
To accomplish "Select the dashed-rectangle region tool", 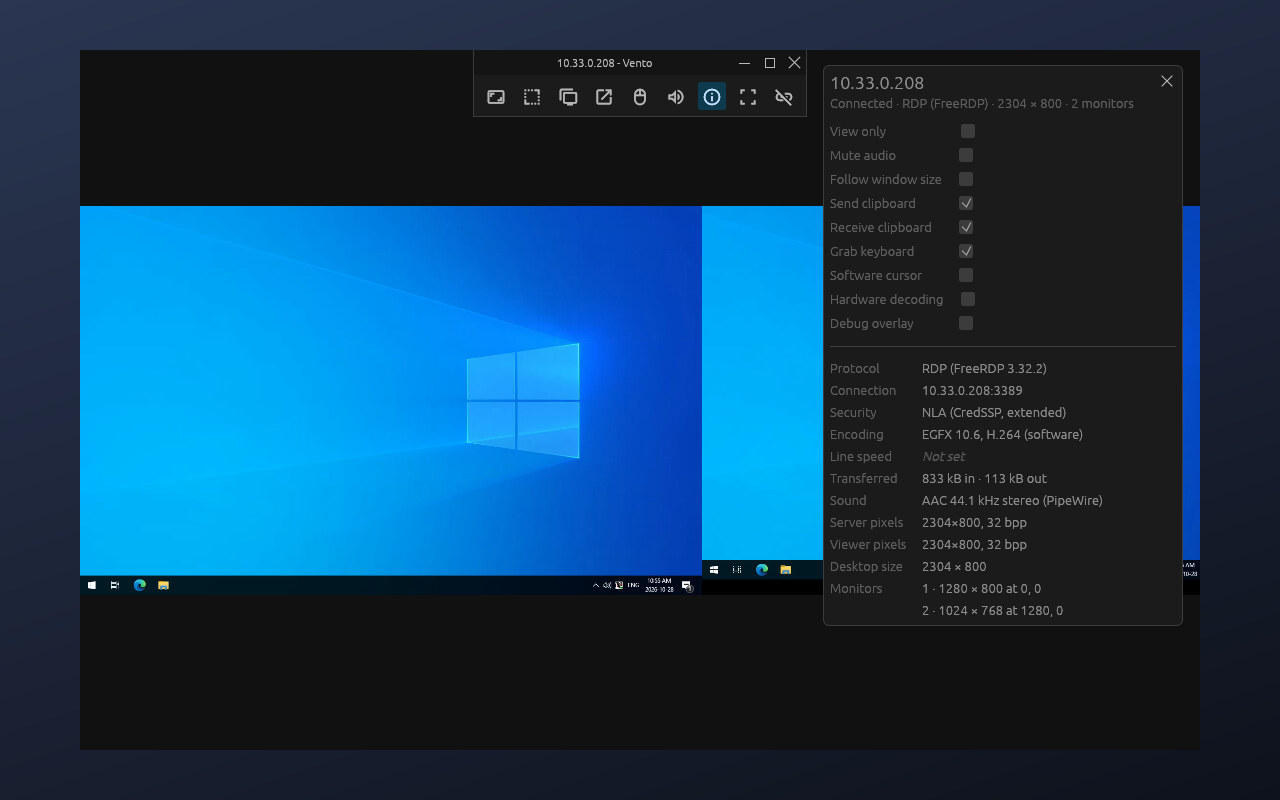I will (x=532, y=97).
